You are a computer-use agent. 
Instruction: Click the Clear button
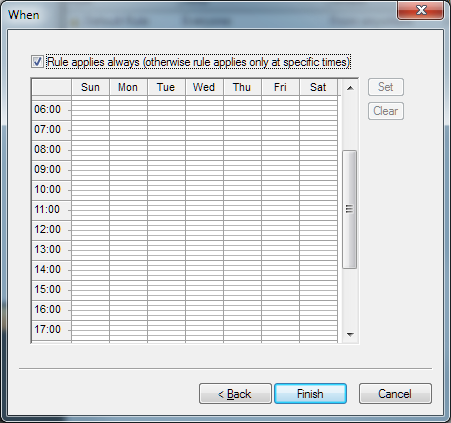[386, 111]
